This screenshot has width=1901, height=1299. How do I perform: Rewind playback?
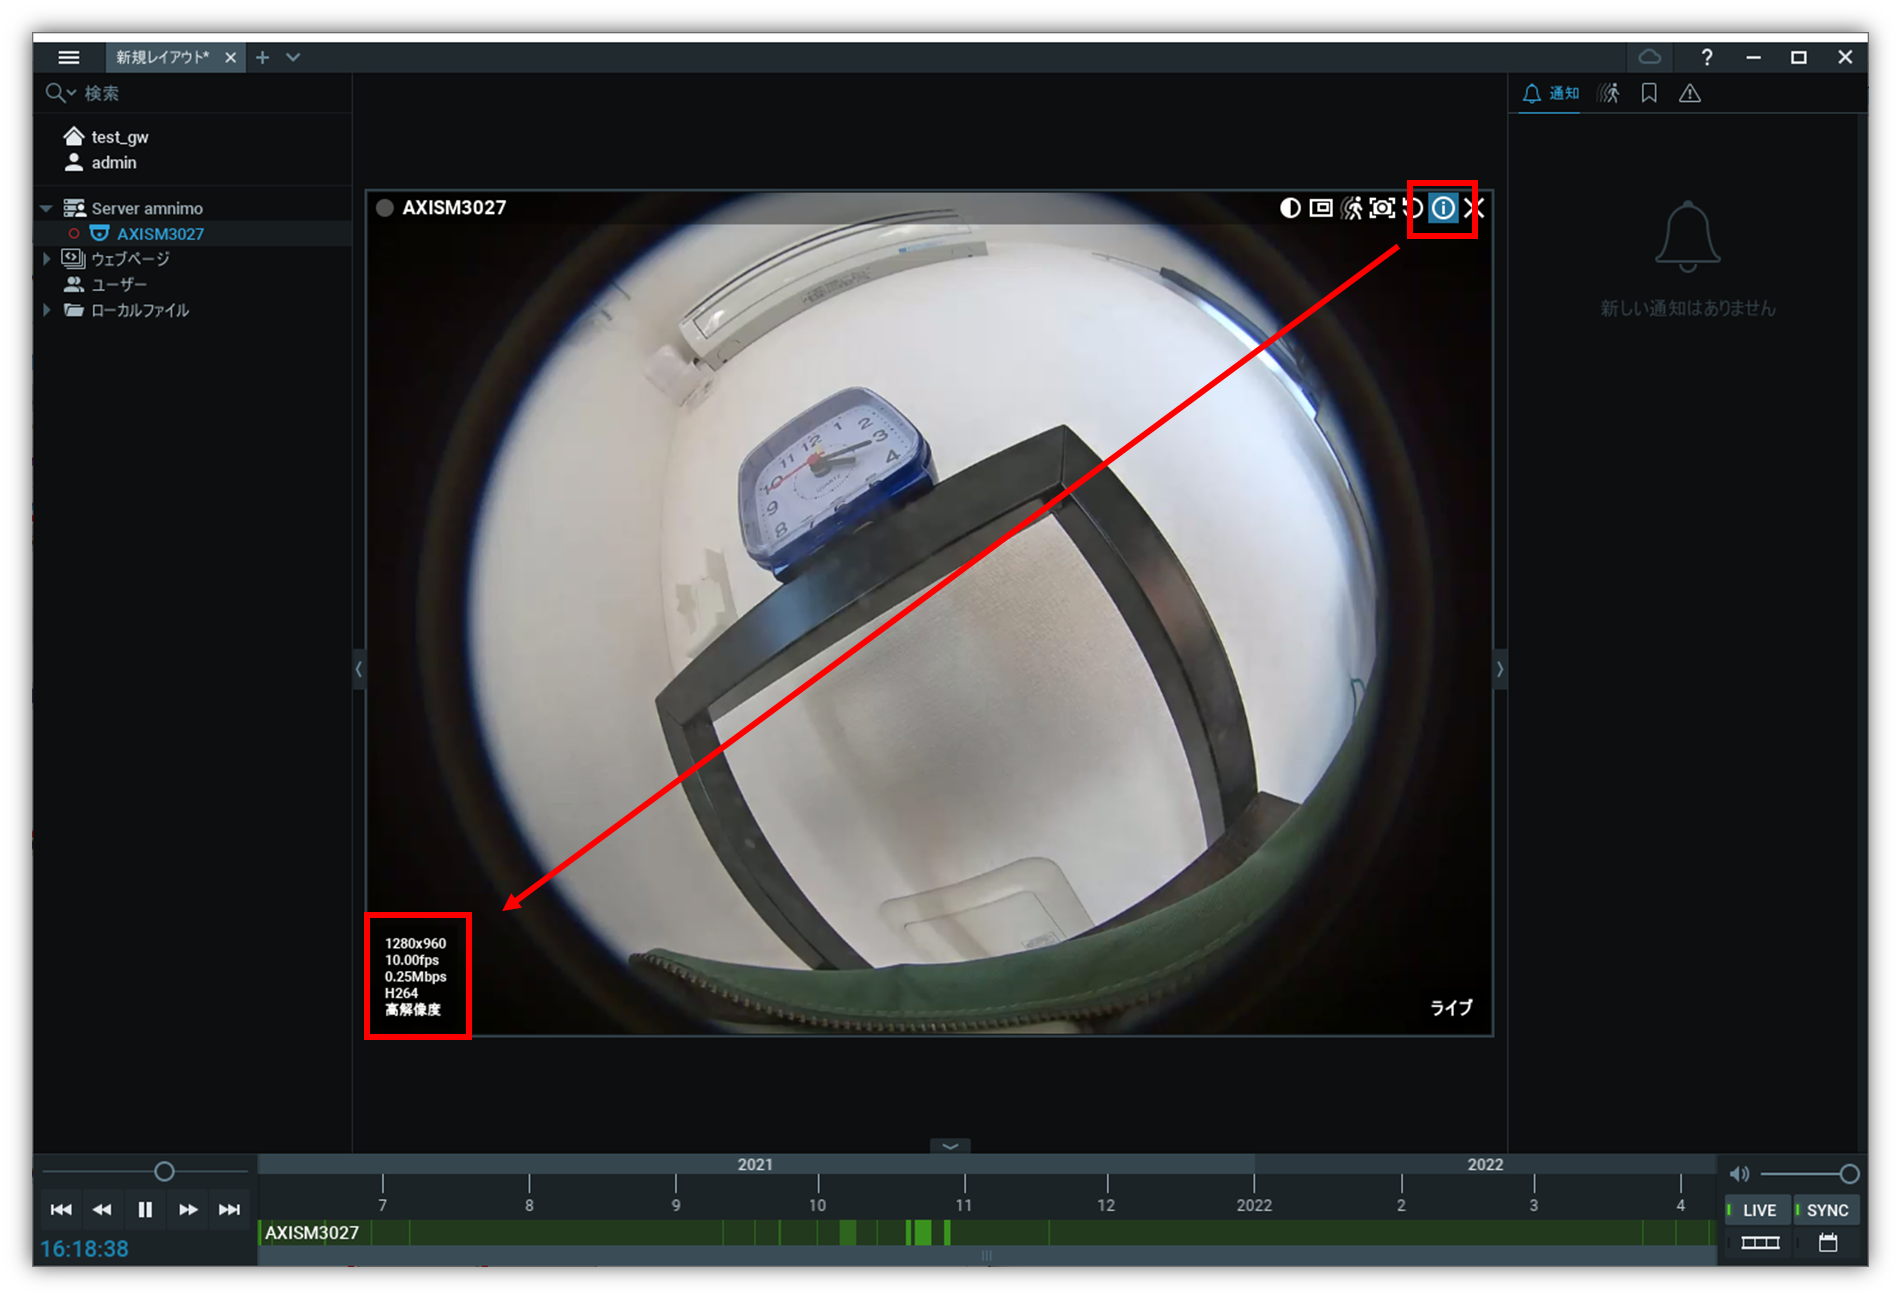point(102,1209)
